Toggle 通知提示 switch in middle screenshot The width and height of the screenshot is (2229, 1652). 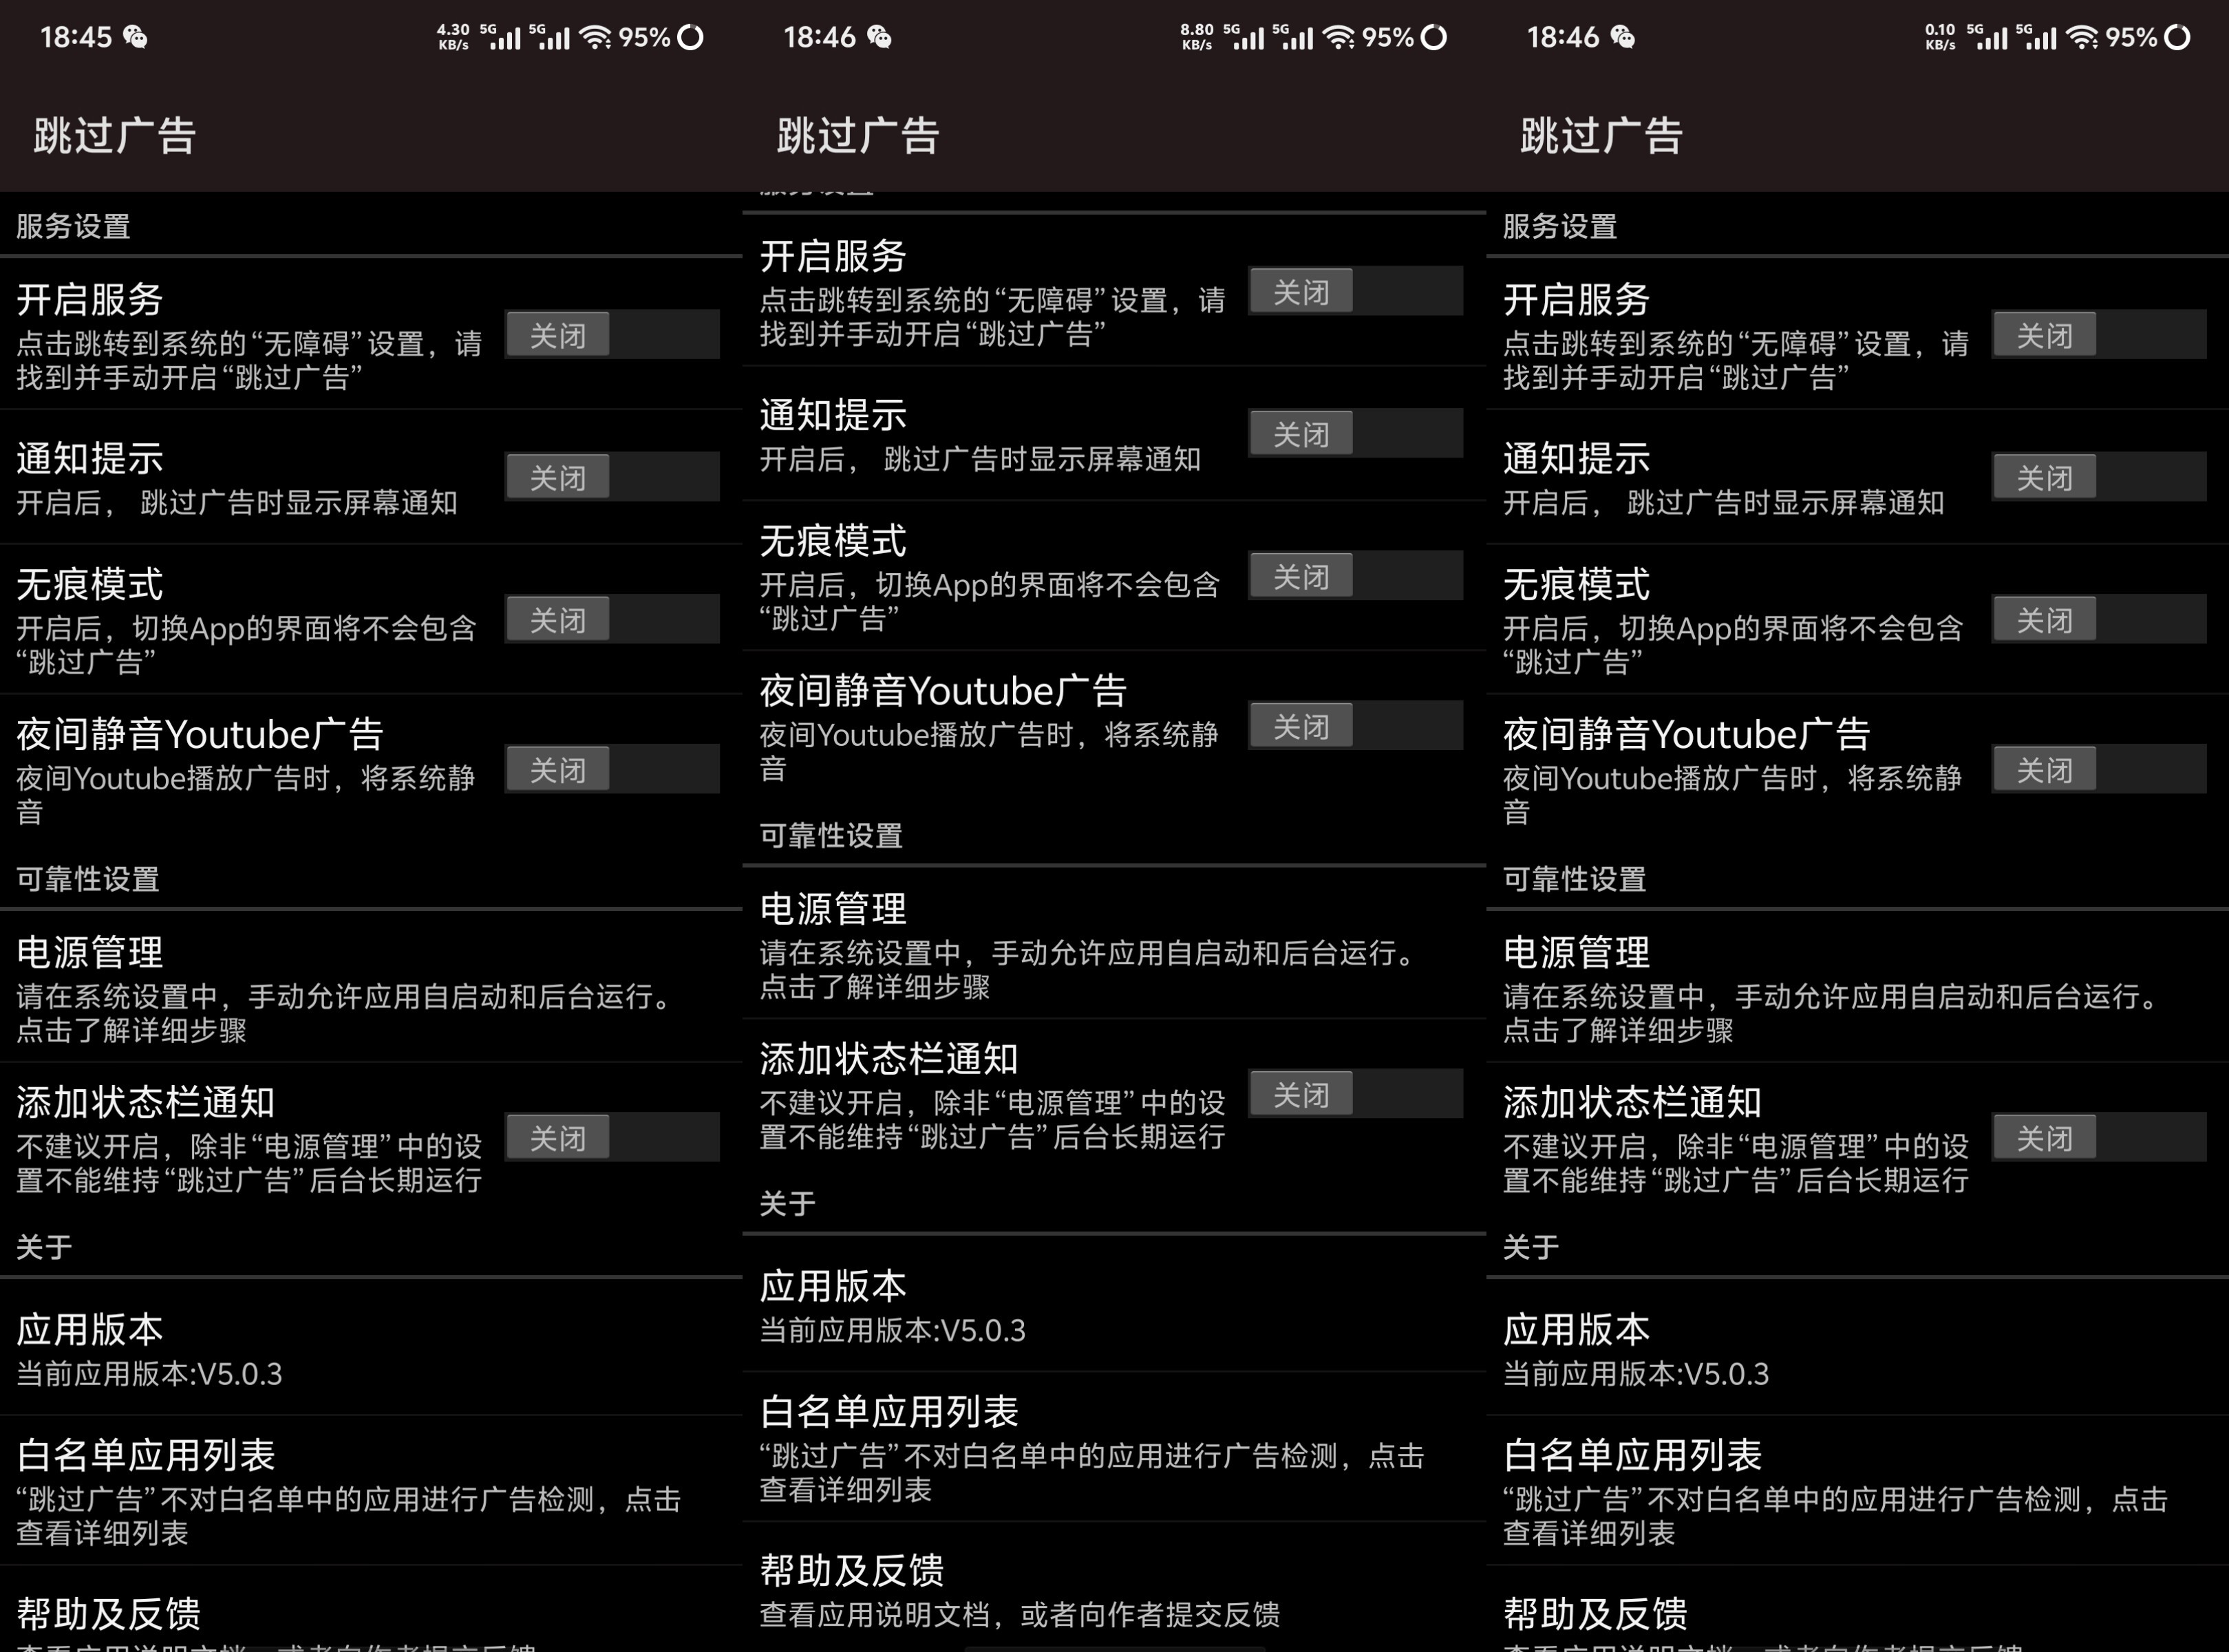pos(1355,434)
